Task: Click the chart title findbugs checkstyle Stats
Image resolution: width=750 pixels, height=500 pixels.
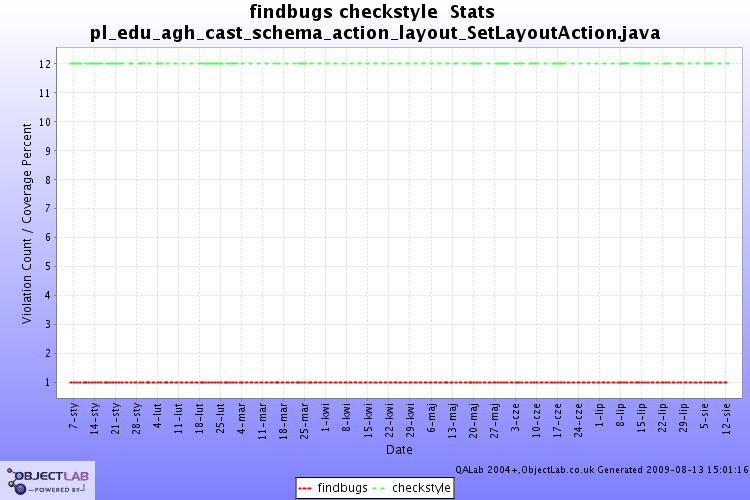Action: coord(372,11)
